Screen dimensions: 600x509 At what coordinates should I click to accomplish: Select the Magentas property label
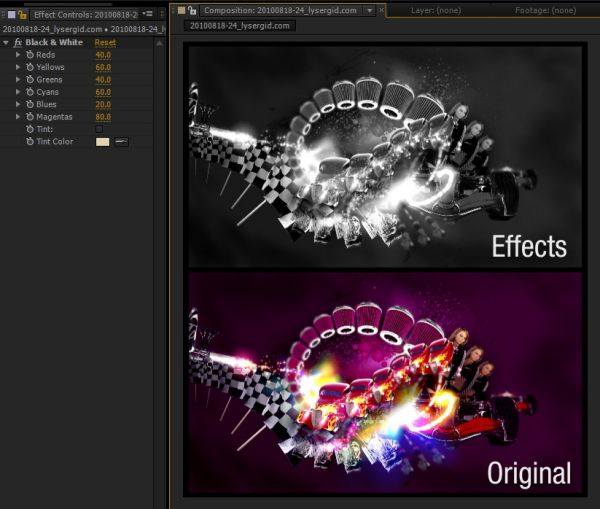click(x=54, y=117)
